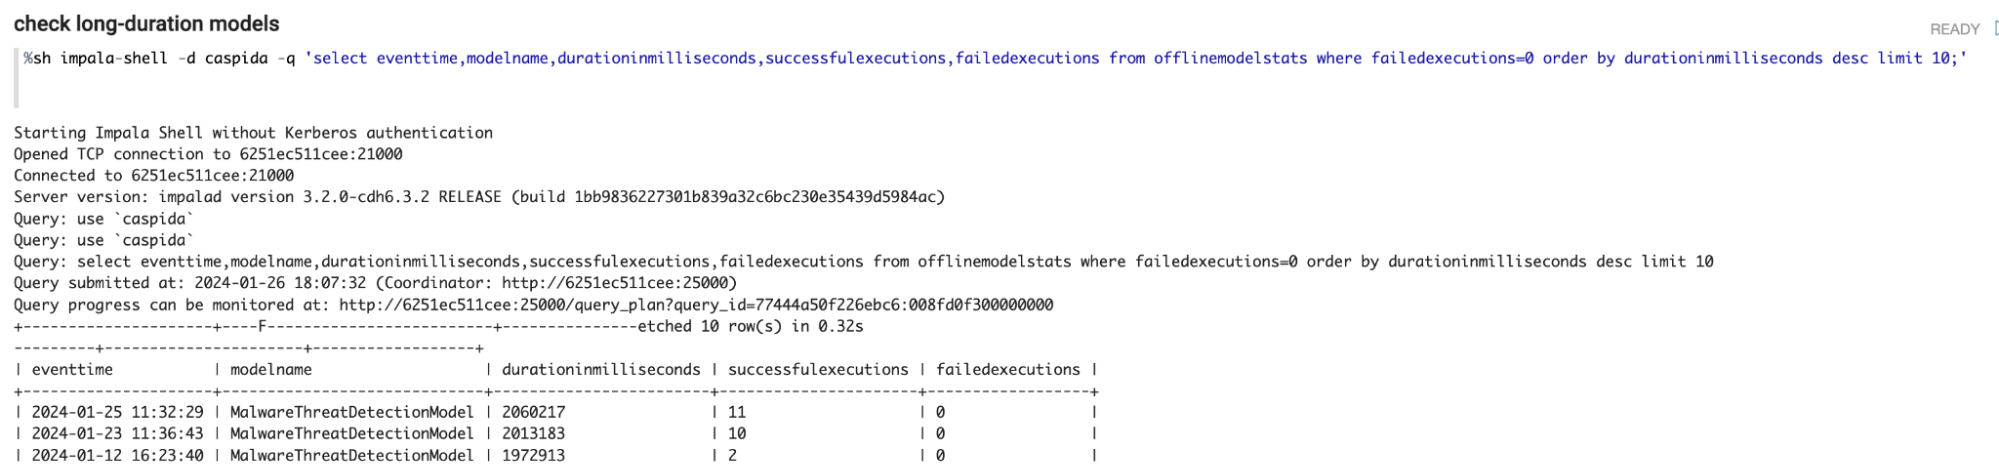Click the 'Opened TCP connection' output line
Viewport: 1999px width, 464px height.
tap(208, 154)
